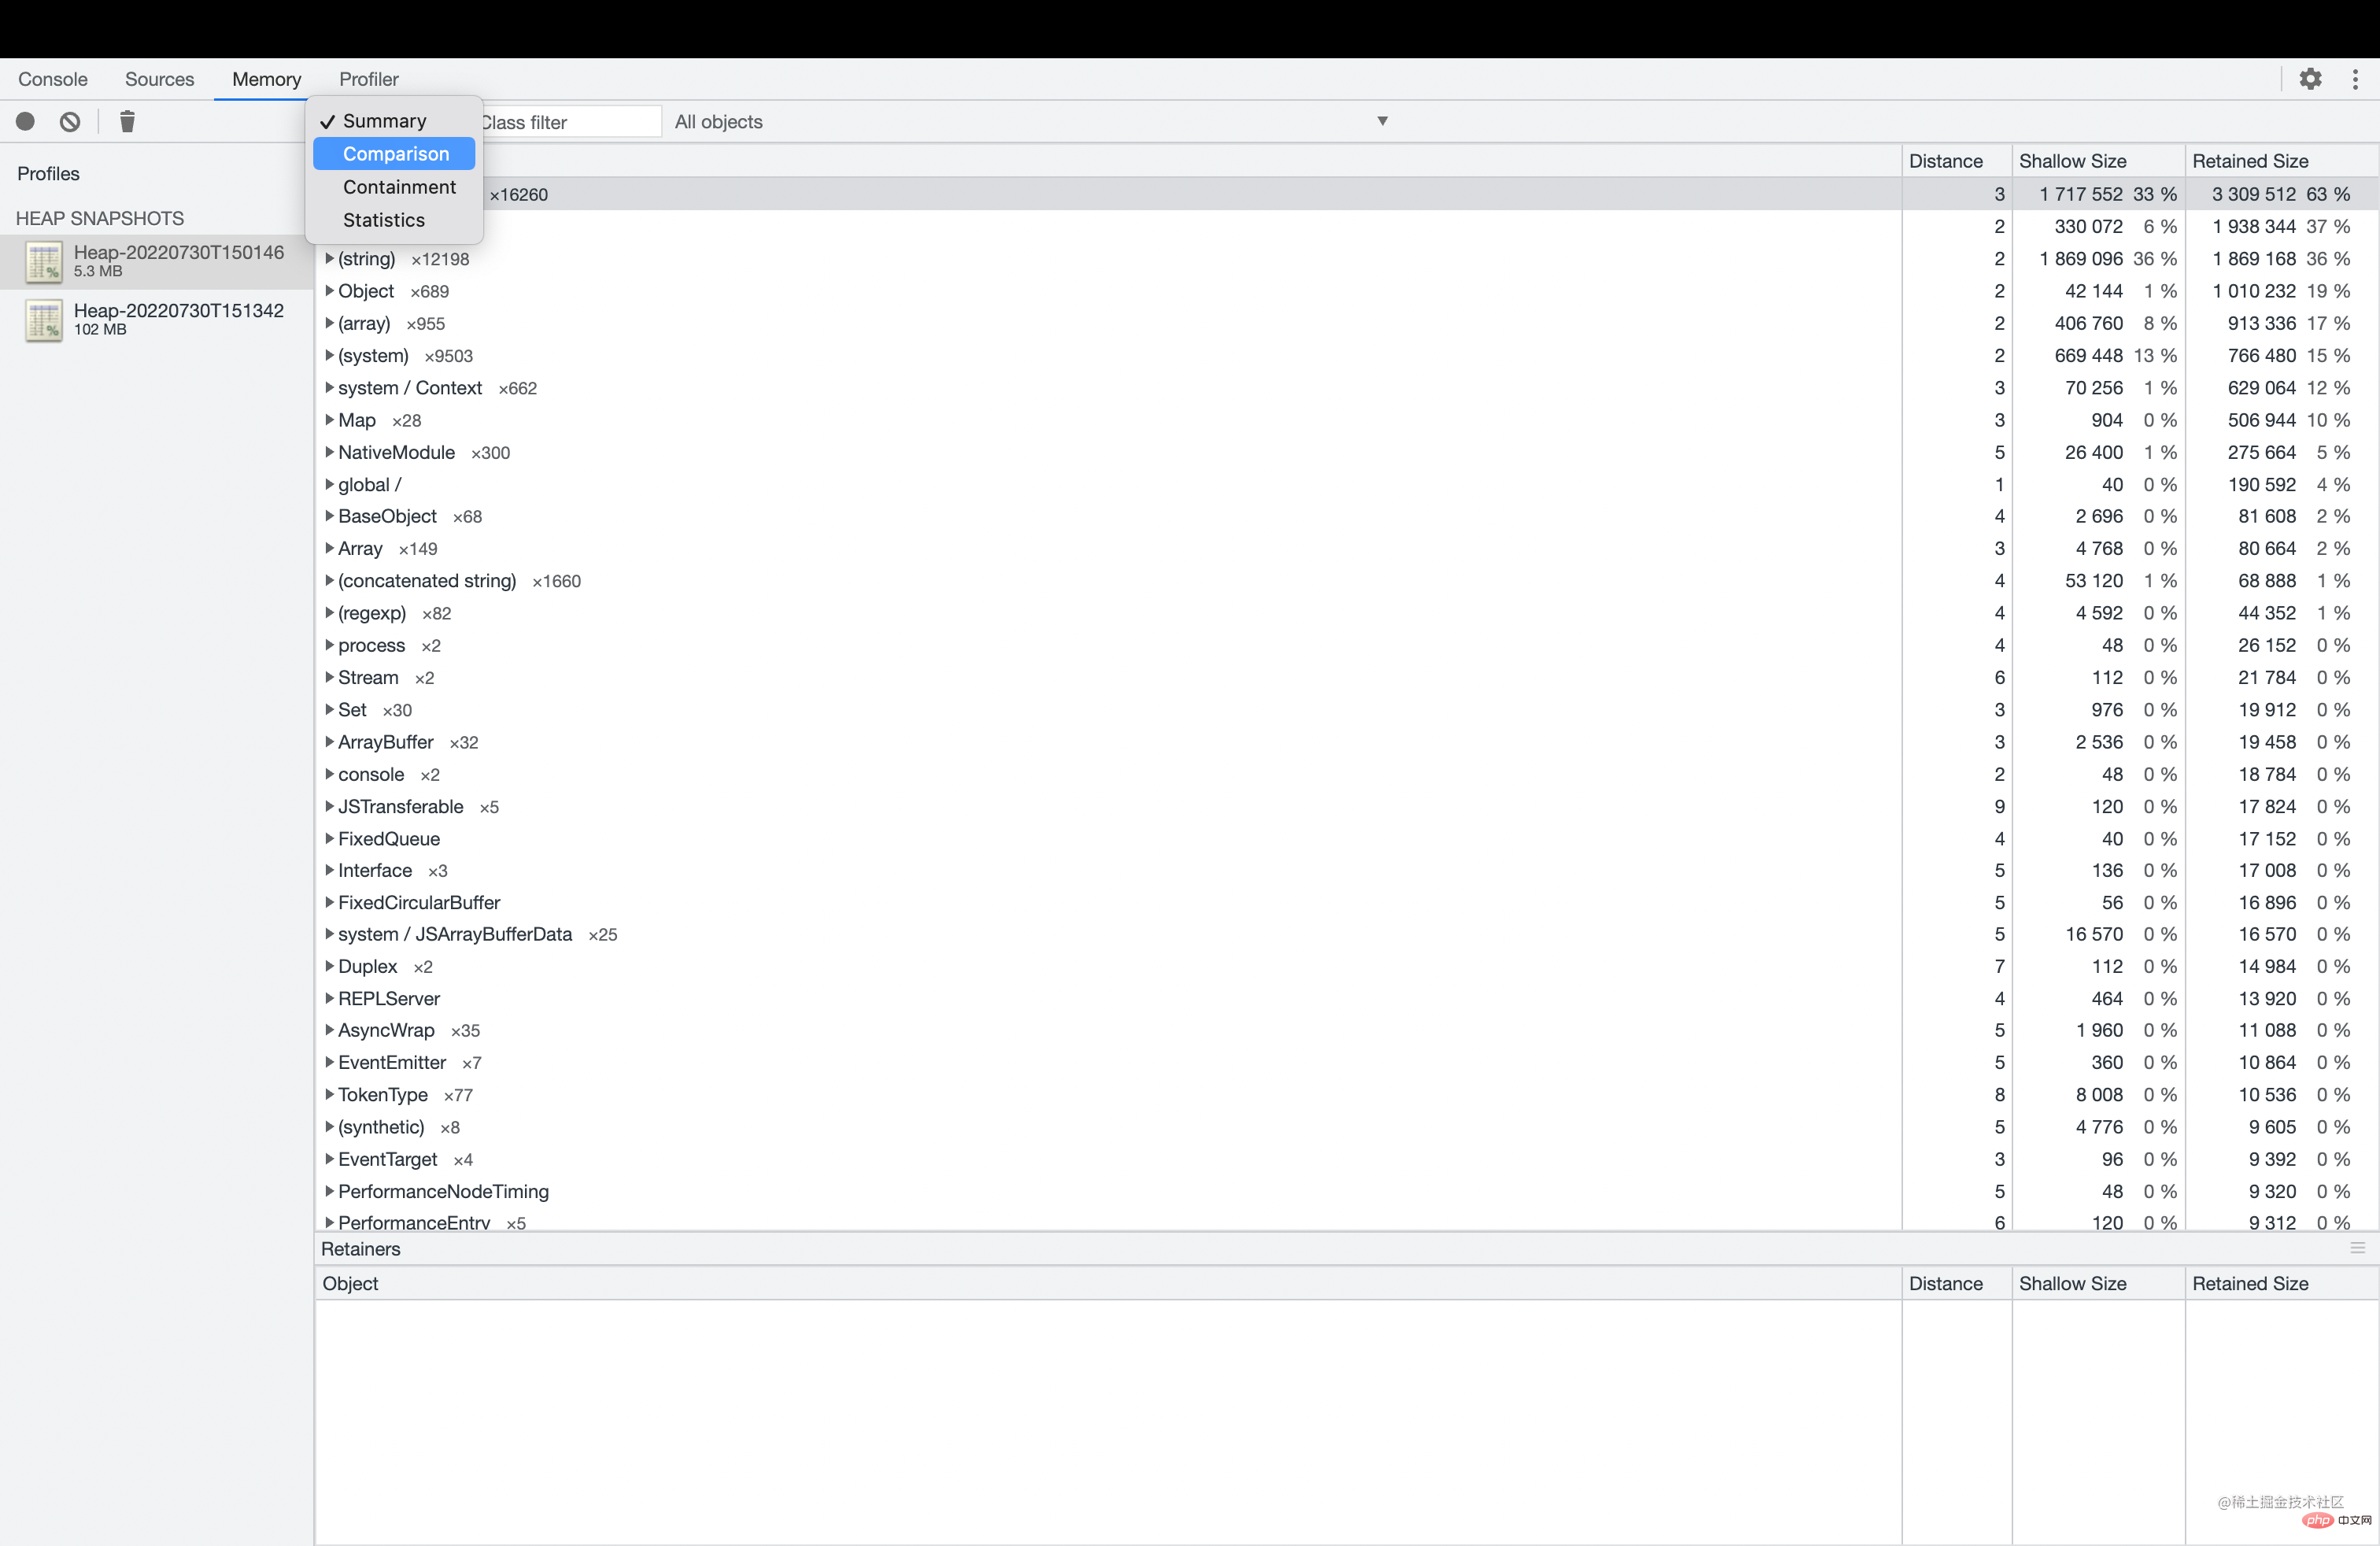Switch to the Profiler tab
The image size is (2380, 1546).
coord(368,79)
